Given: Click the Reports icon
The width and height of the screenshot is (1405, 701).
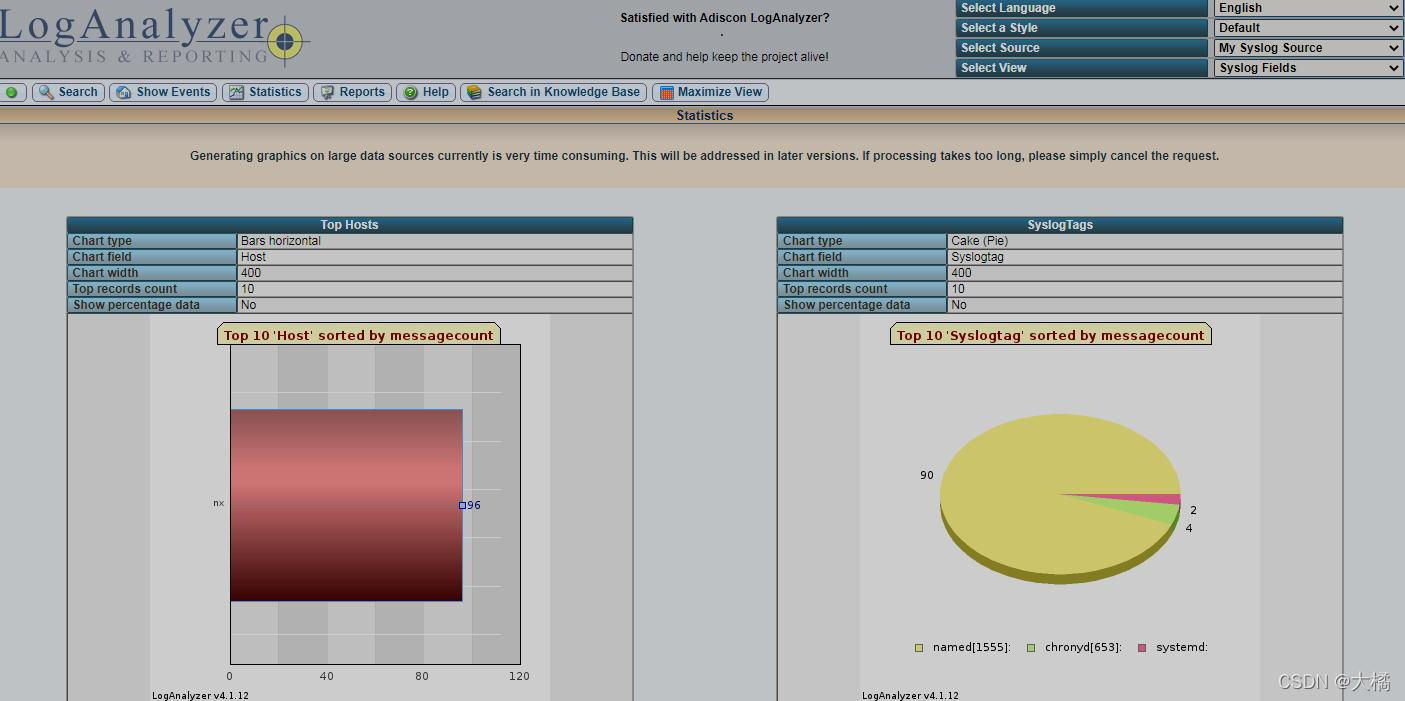Looking at the screenshot, I should [327, 92].
